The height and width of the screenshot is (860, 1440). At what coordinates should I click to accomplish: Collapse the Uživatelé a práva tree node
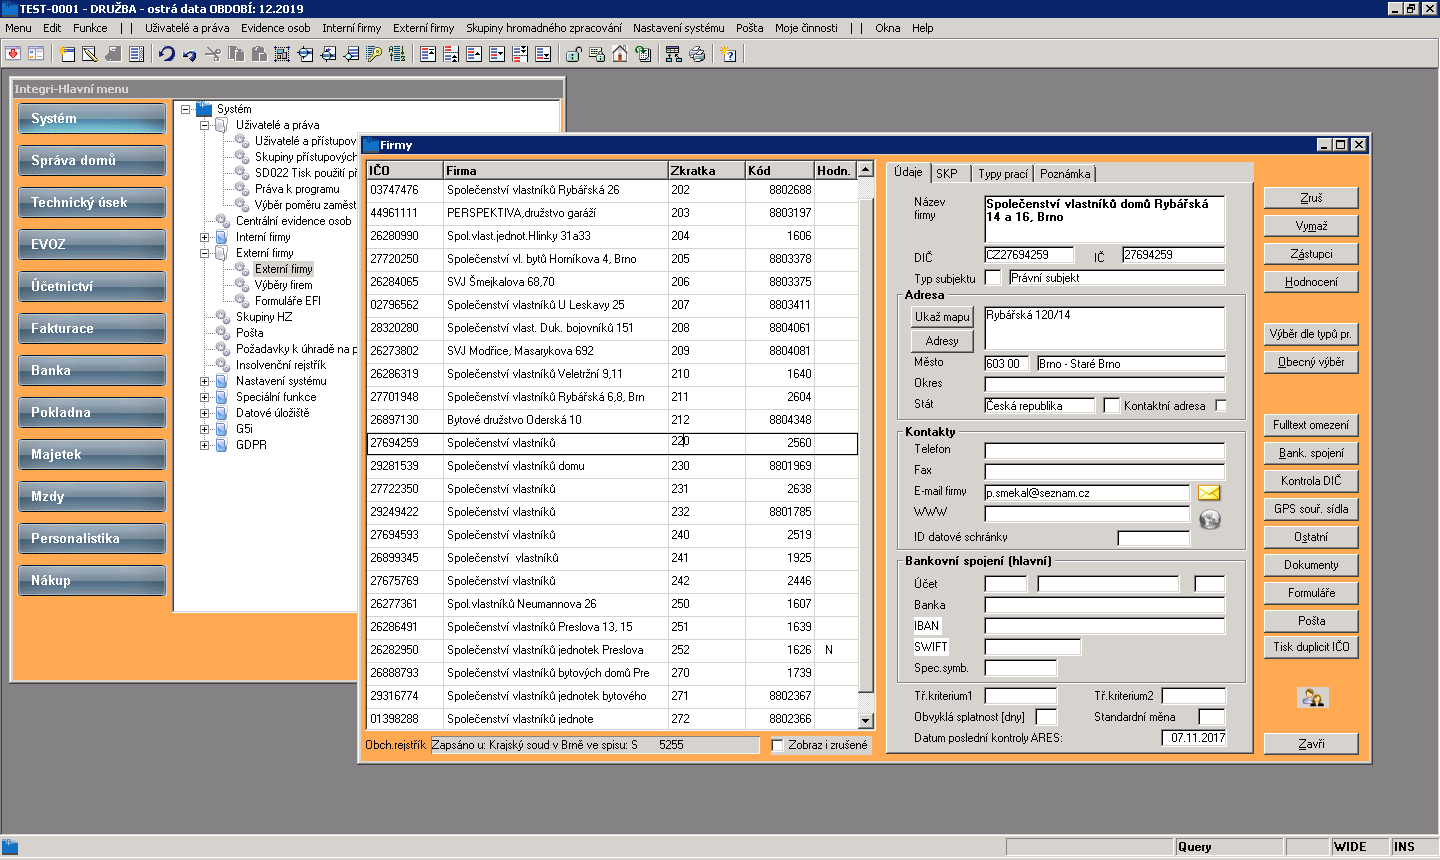pos(204,125)
